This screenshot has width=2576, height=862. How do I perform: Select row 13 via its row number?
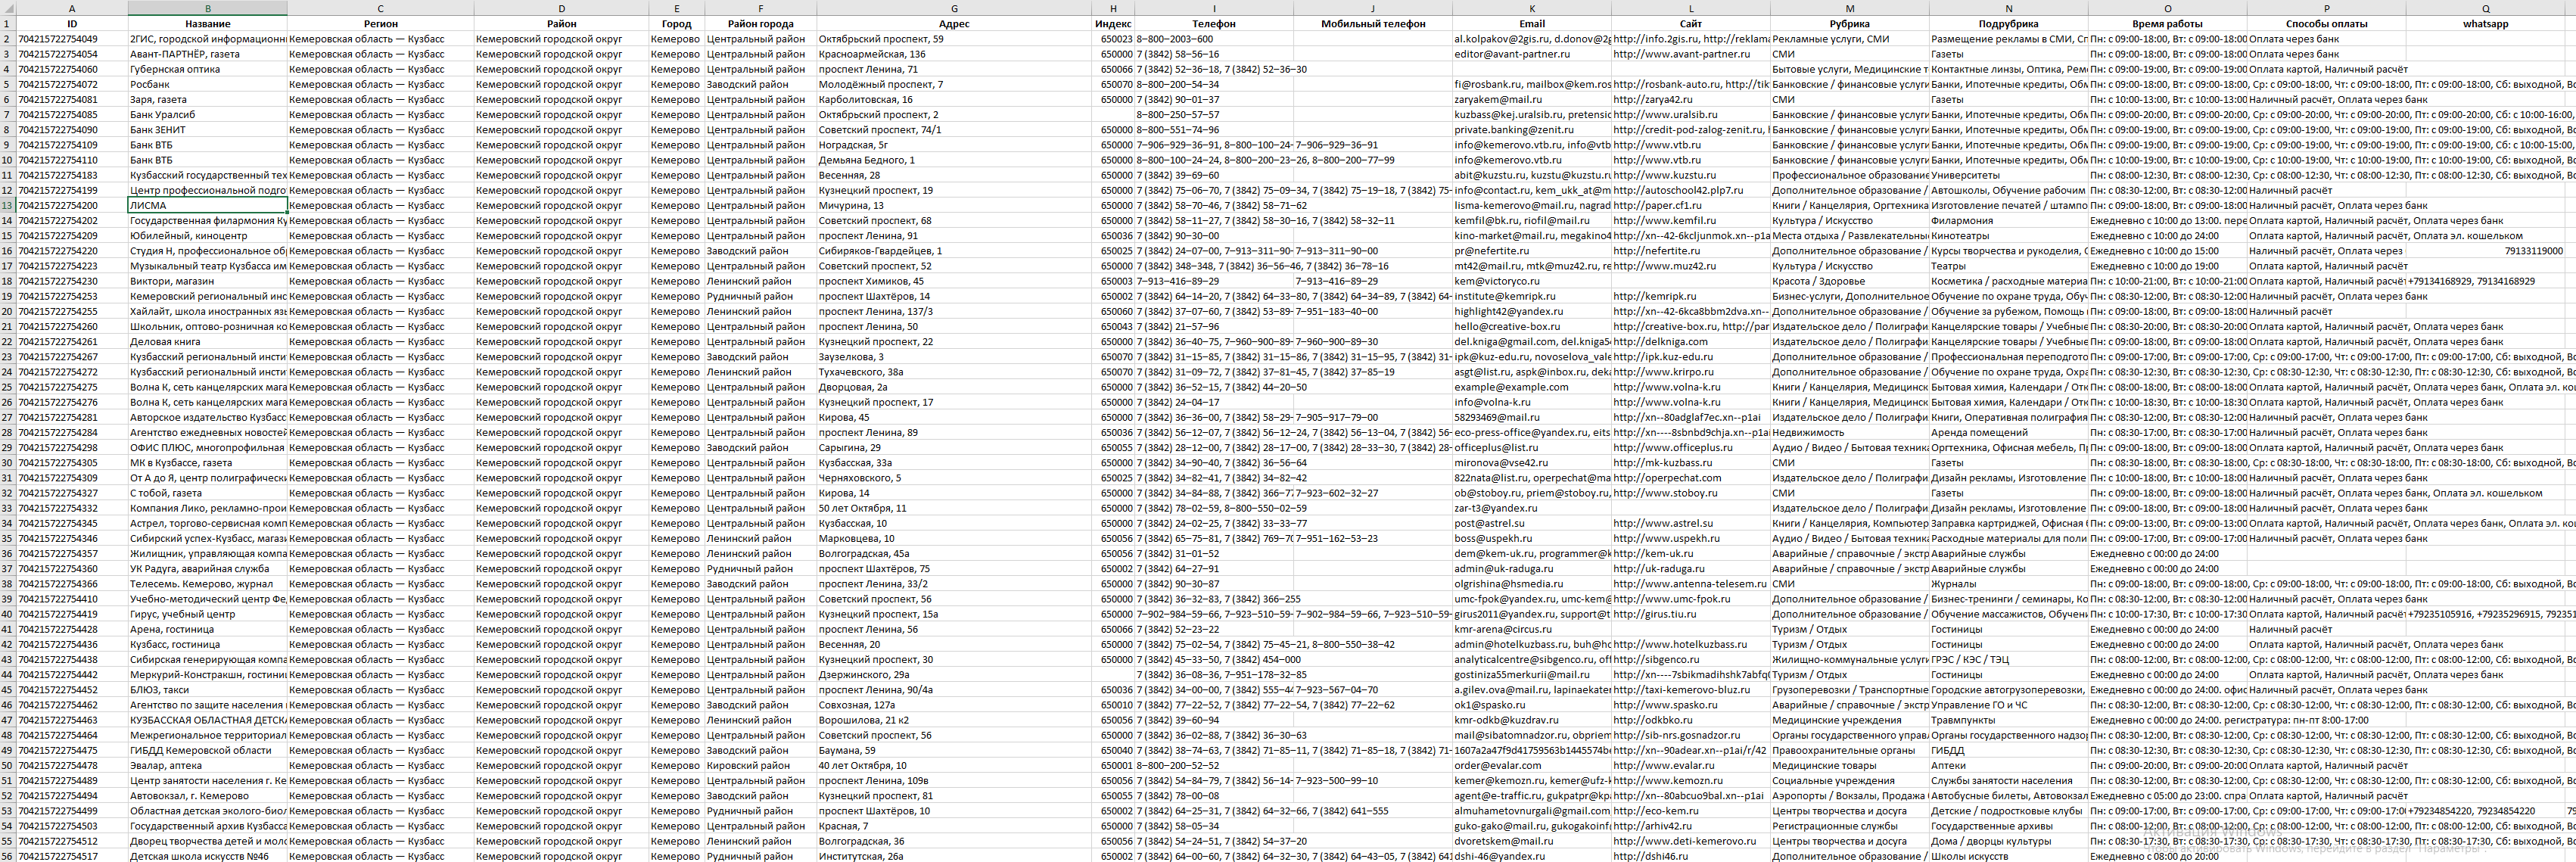click(x=7, y=205)
